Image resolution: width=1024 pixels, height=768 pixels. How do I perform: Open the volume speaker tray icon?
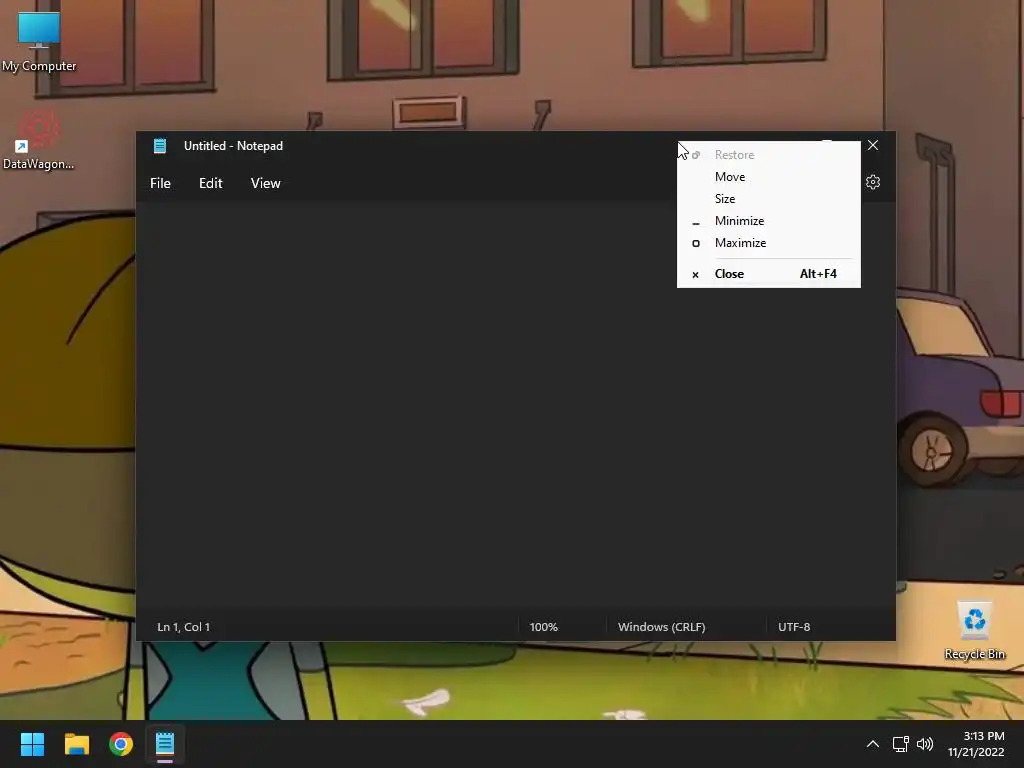[925, 744]
